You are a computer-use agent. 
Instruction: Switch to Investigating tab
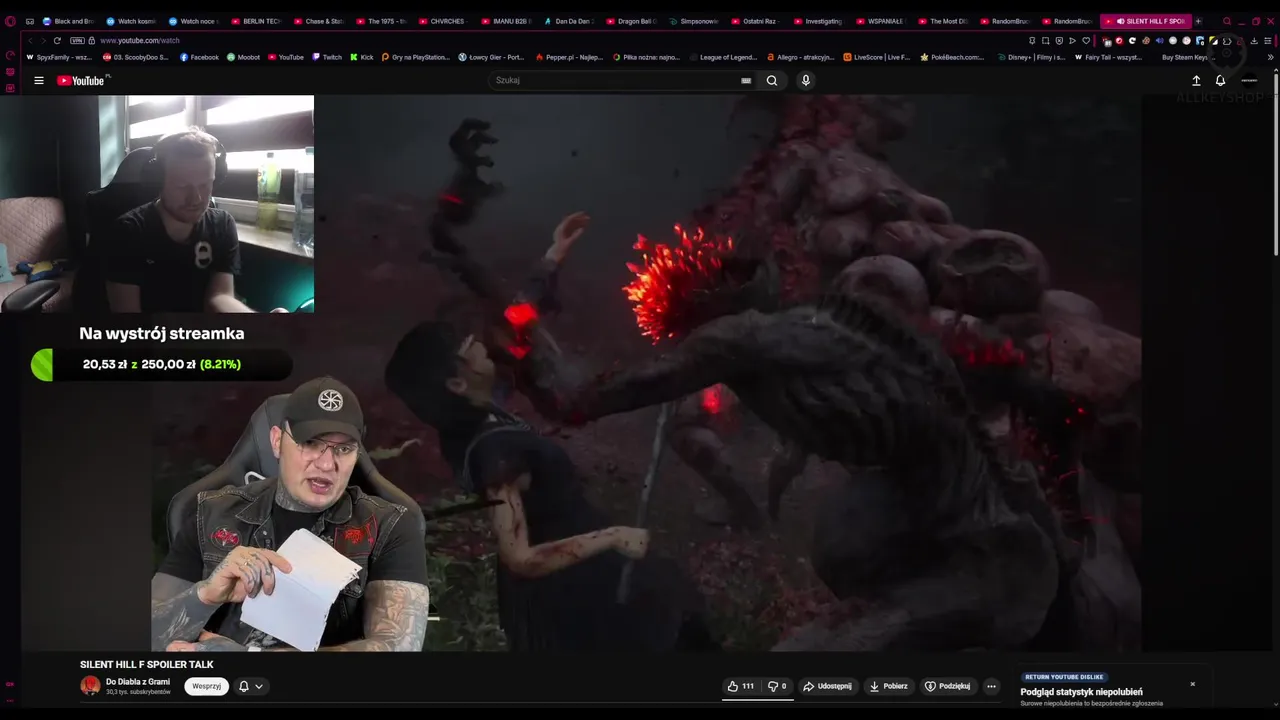818,21
